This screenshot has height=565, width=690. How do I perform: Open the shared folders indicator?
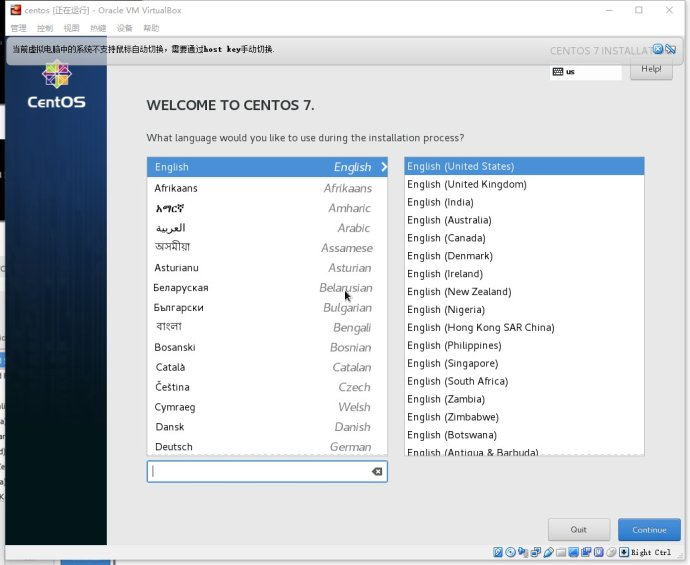(561, 552)
